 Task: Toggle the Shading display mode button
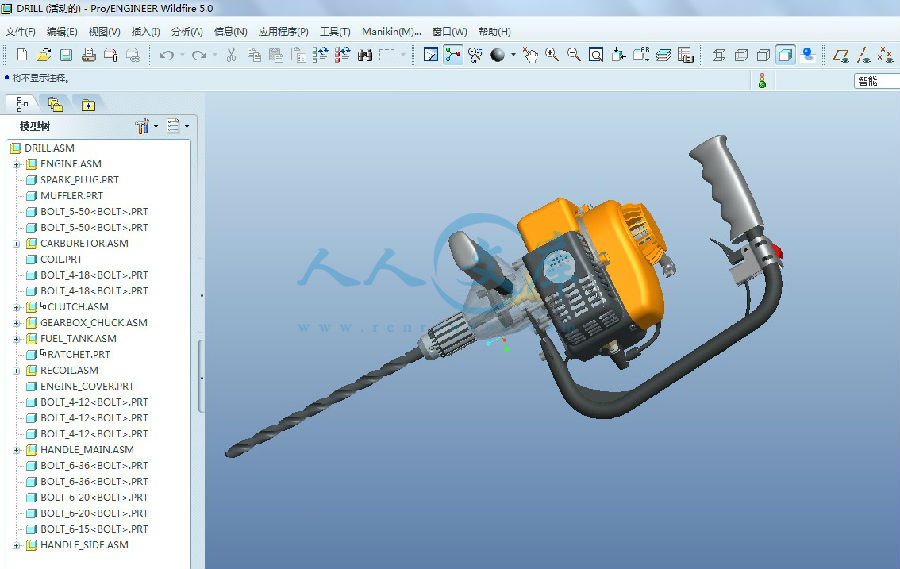[785, 55]
